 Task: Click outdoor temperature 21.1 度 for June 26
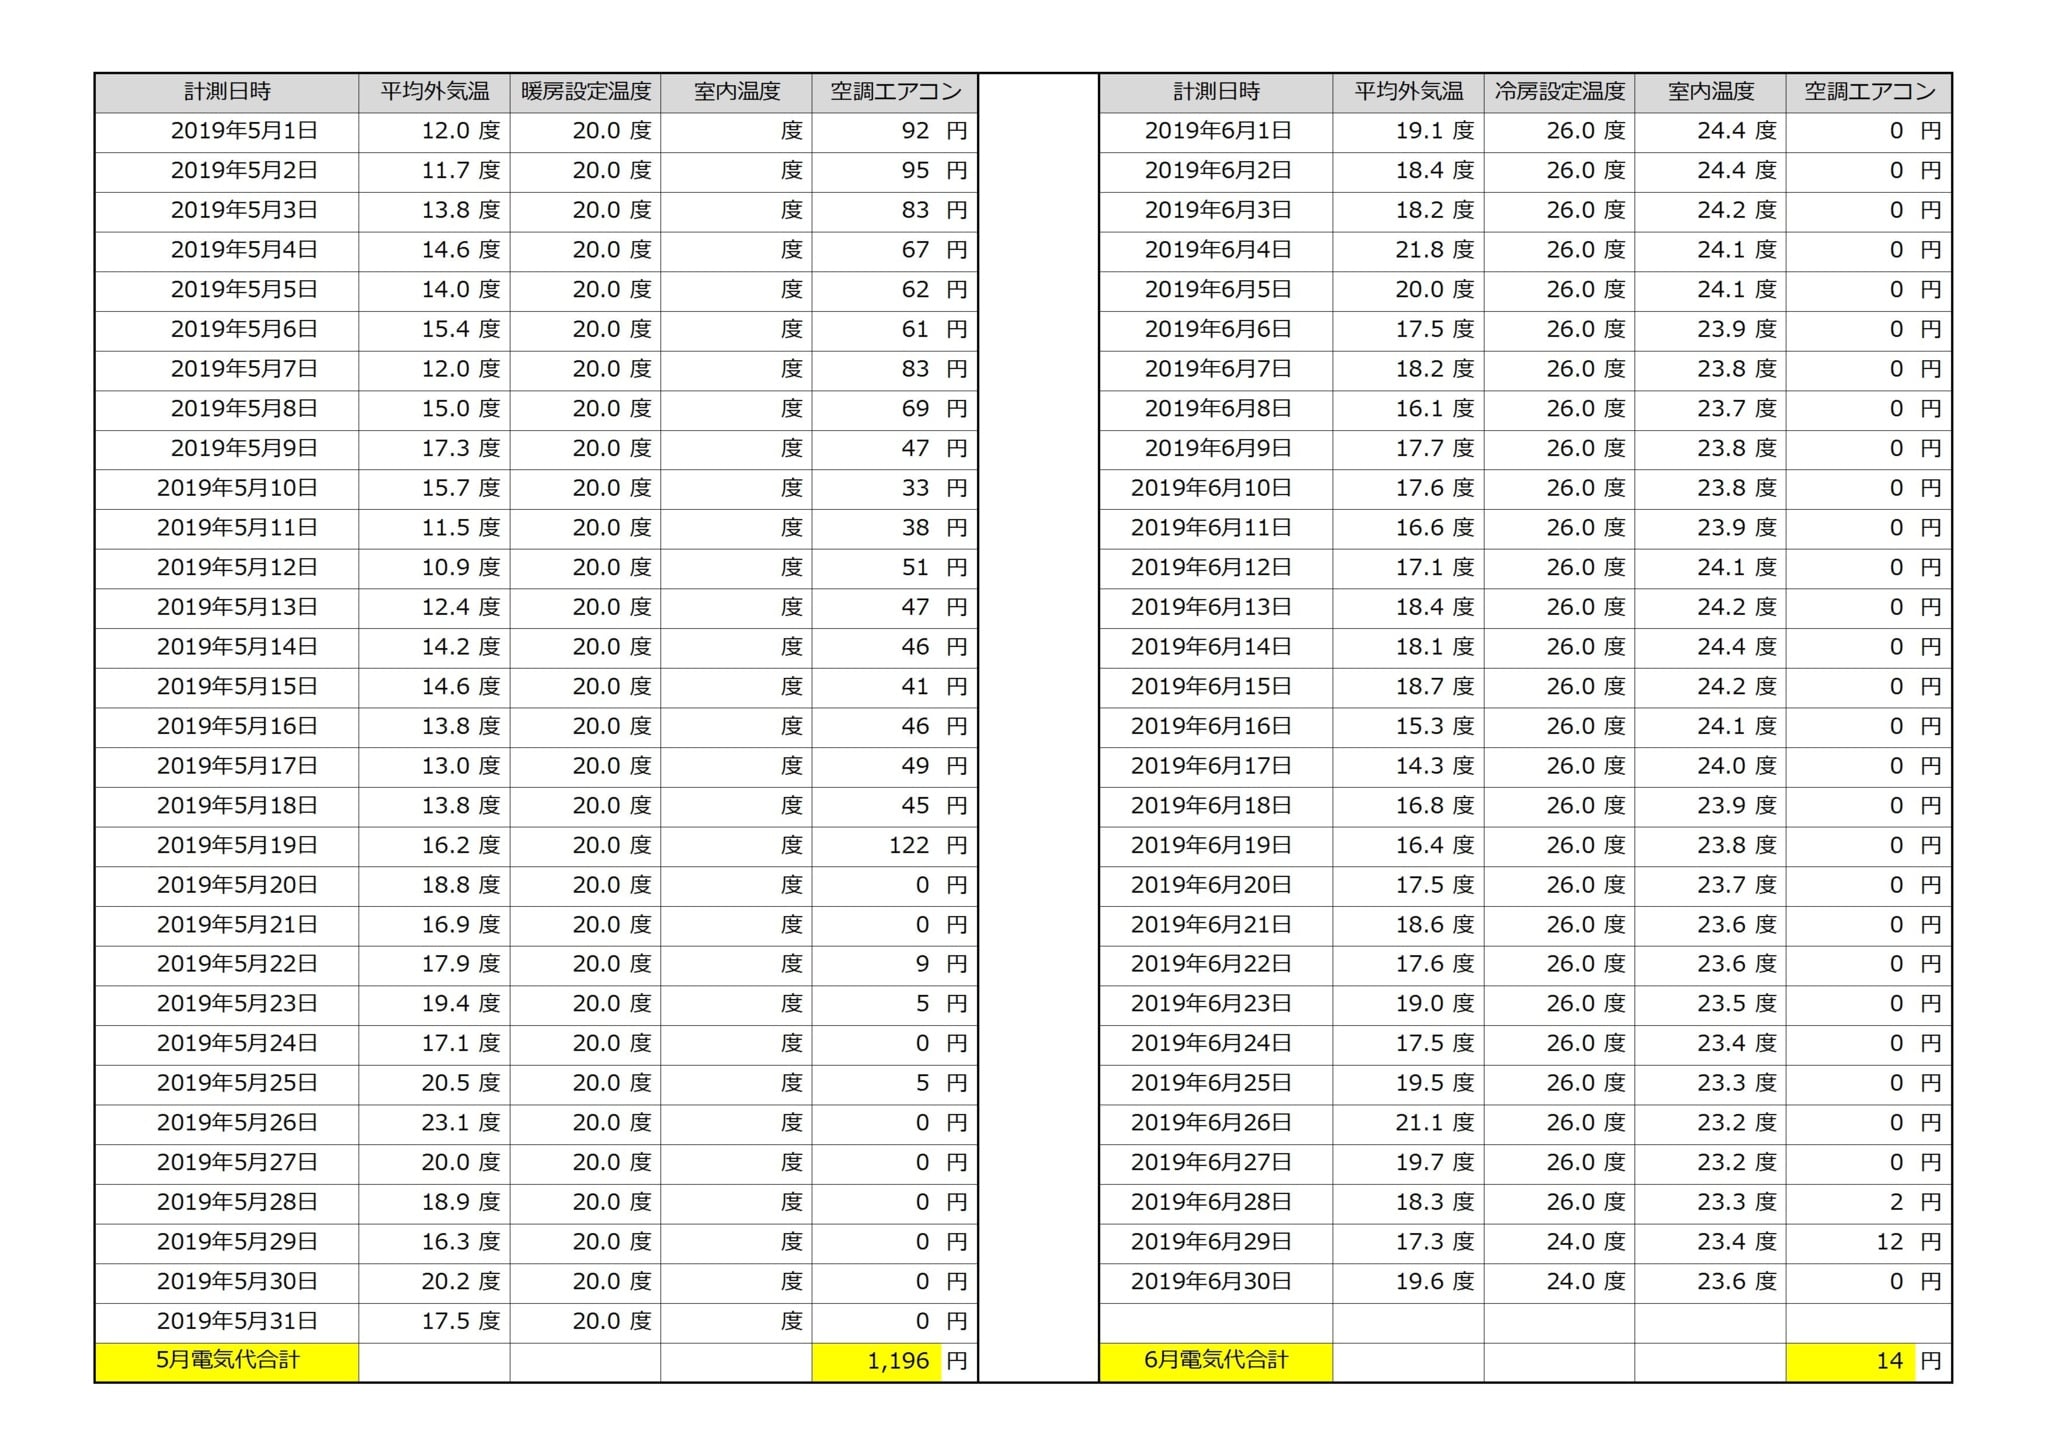(x=1408, y=1124)
